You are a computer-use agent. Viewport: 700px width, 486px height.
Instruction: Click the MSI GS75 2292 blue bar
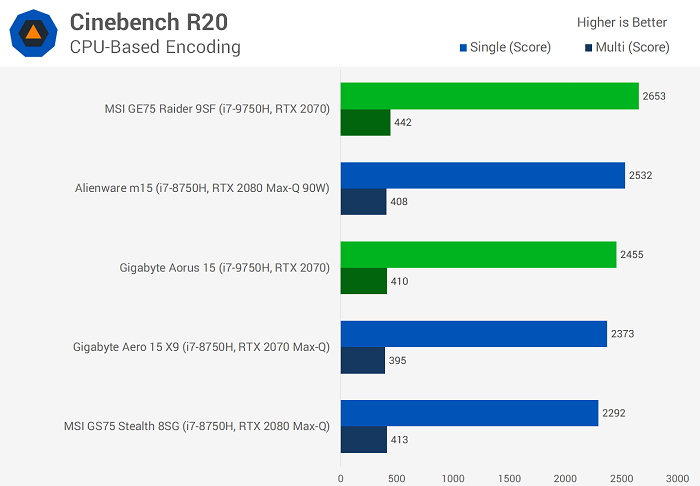(x=469, y=413)
